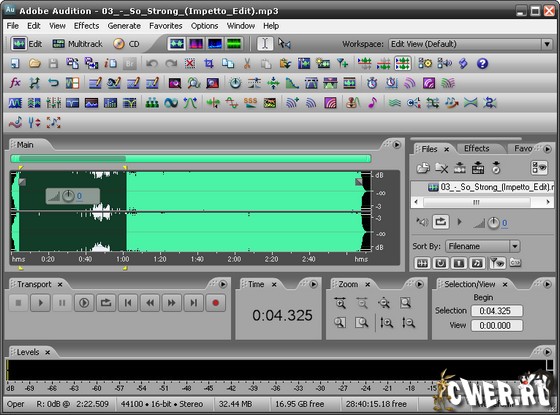Click the New file icon
The image size is (560, 415).
15,64
